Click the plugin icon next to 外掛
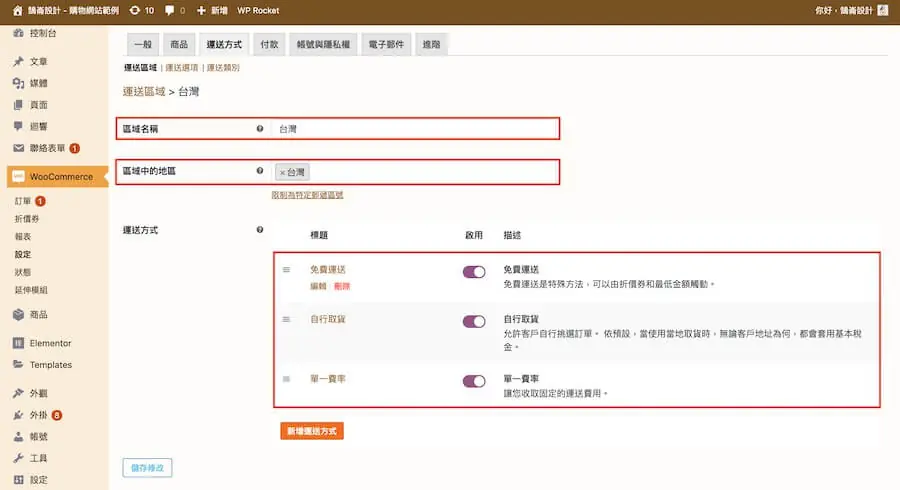The image size is (900, 490). pos(18,415)
